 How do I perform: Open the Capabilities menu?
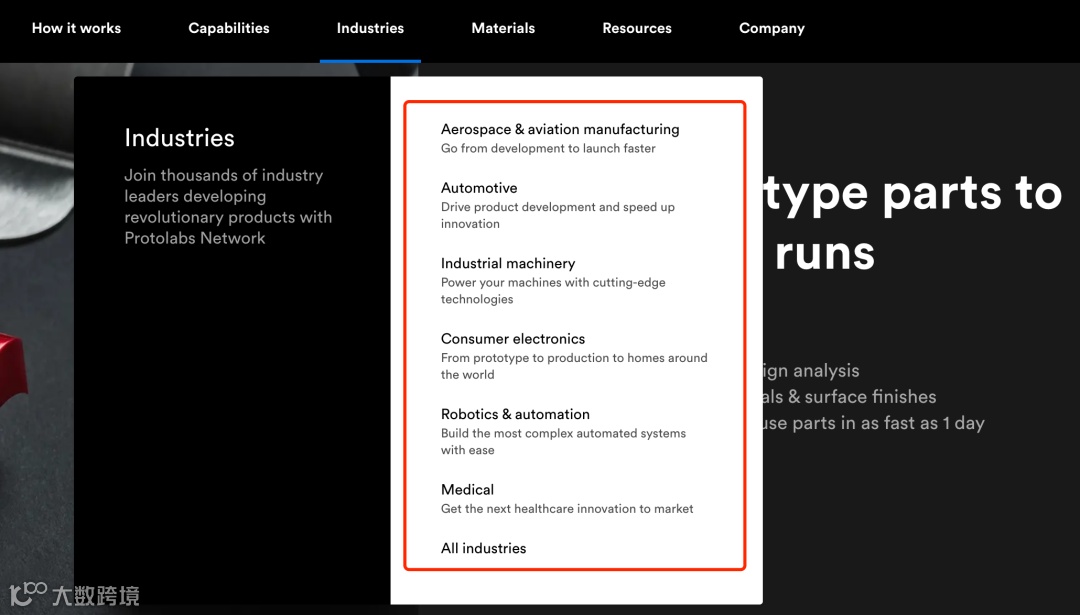coord(229,28)
